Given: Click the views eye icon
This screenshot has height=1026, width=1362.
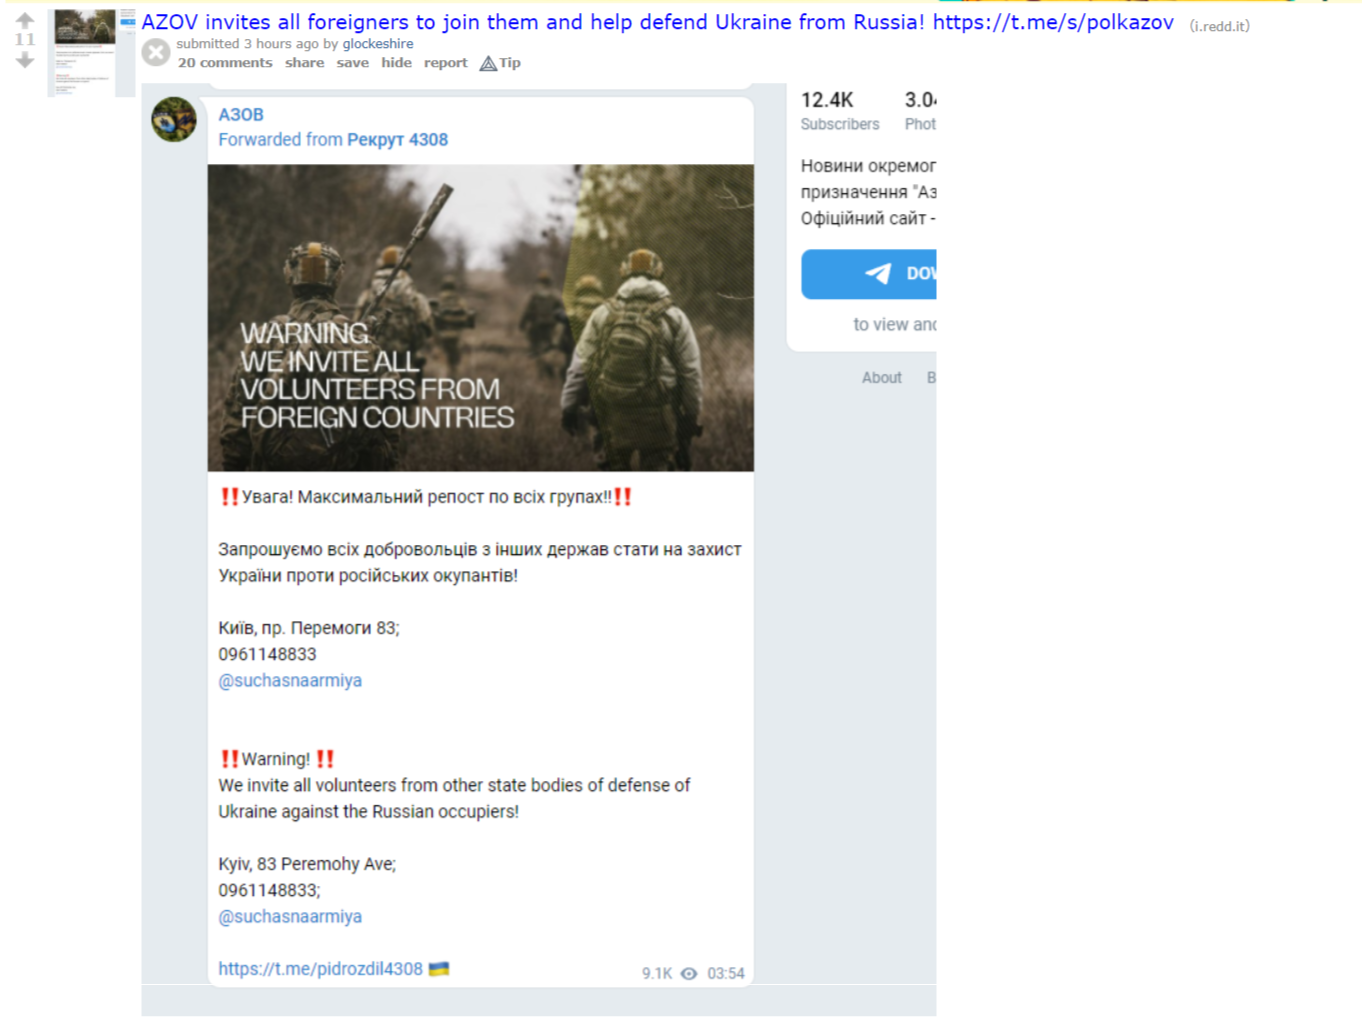Looking at the screenshot, I should pos(689,973).
